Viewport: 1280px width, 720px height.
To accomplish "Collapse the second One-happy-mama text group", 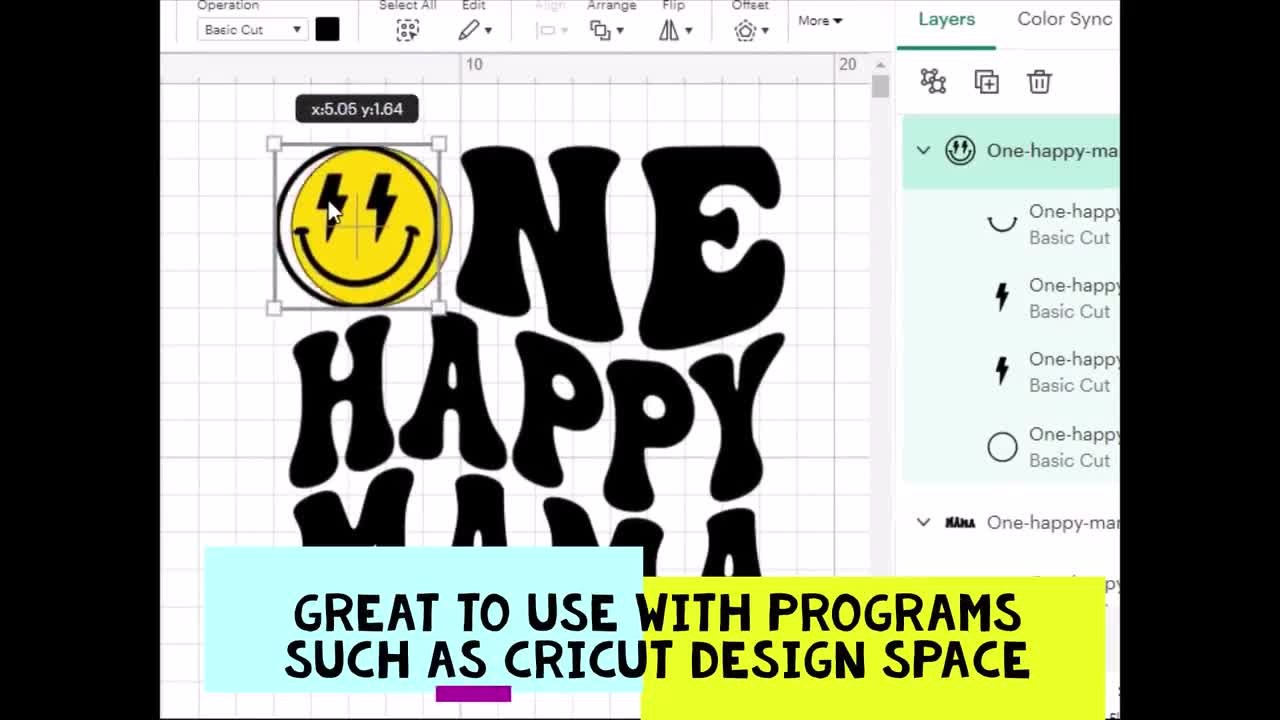I will 923,522.
